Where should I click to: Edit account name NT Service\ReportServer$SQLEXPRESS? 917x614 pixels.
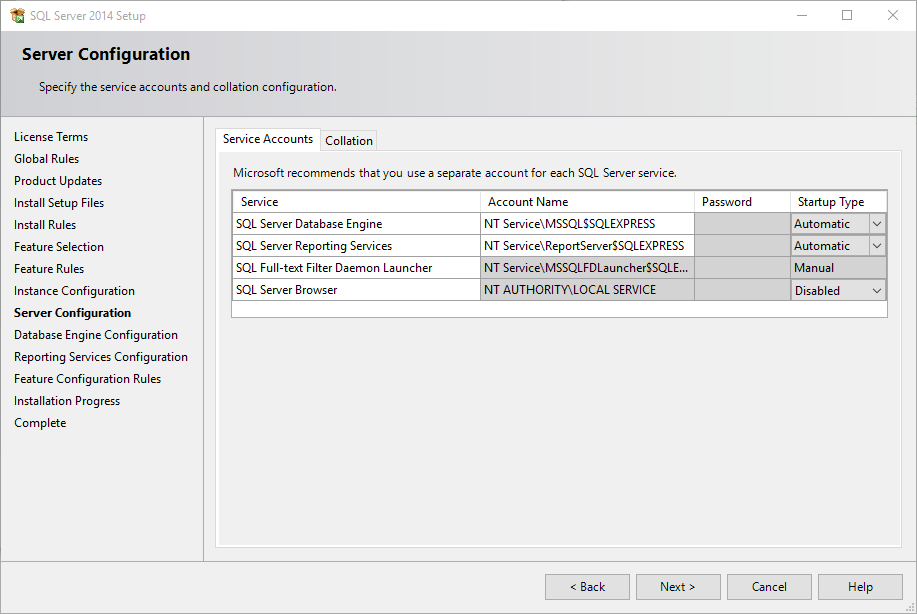point(587,246)
